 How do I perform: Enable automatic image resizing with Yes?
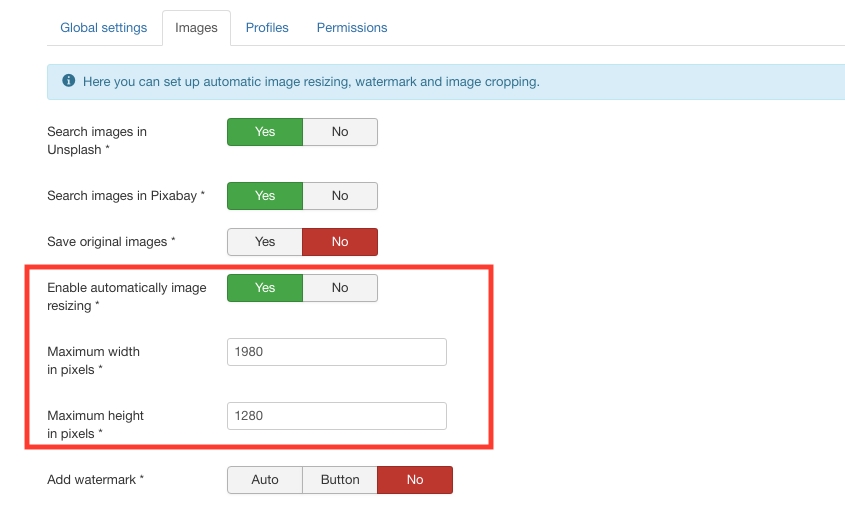click(x=265, y=288)
